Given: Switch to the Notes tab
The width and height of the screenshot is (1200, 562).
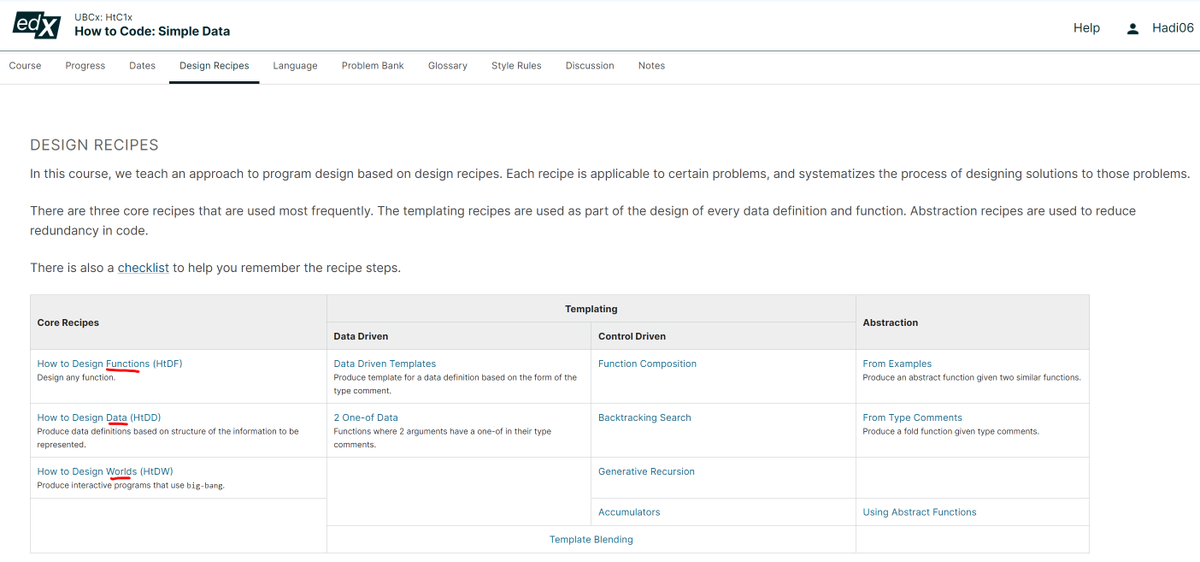Looking at the screenshot, I should (x=651, y=66).
